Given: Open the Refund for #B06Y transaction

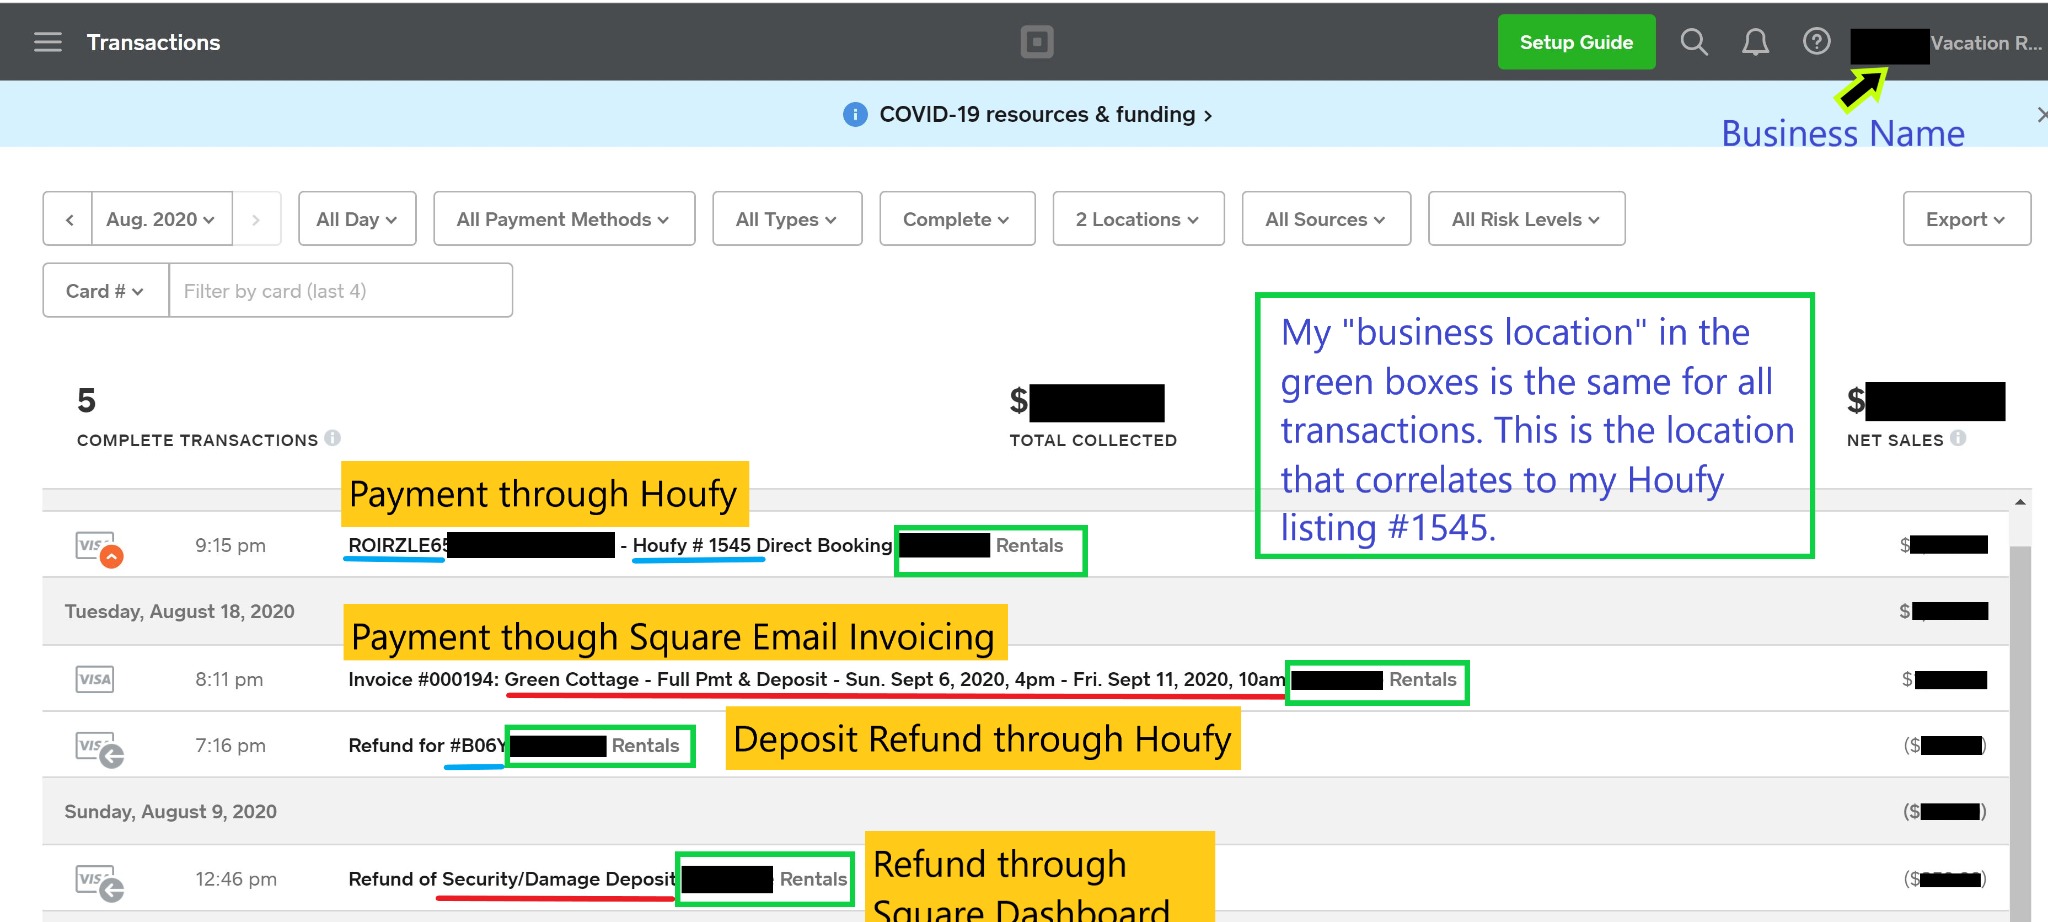Looking at the screenshot, I should [1025, 746].
